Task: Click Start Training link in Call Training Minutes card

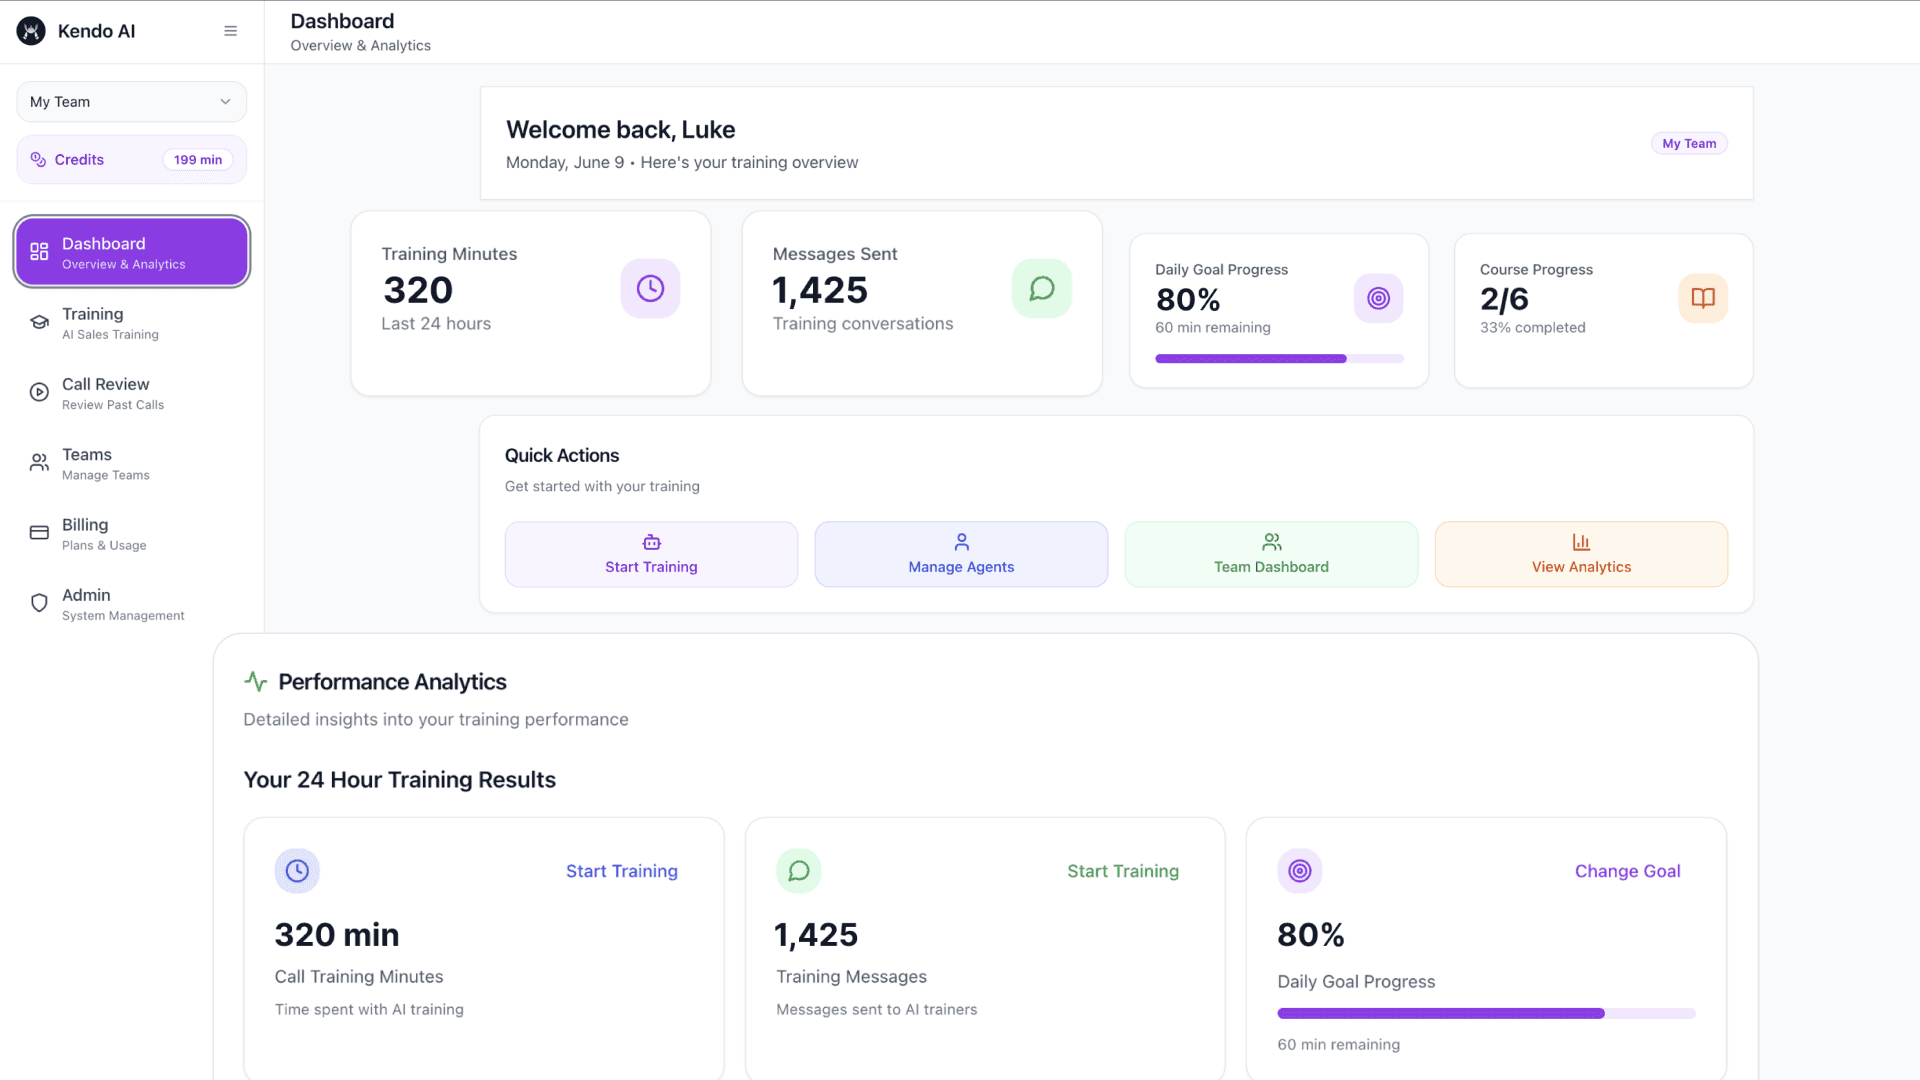Action: pos(622,871)
